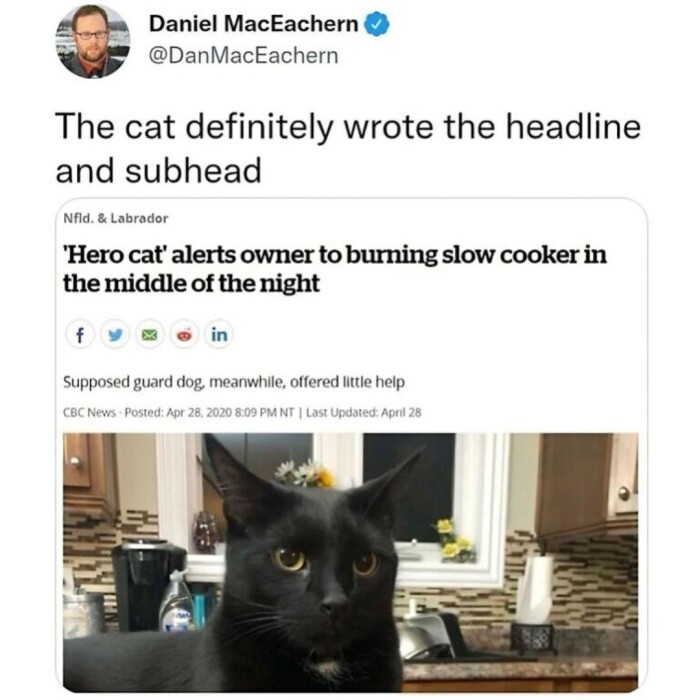Image resolution: width=700 pixels, height=700 pixels.
Task: Click the Posted Apr 28, 2020 timestamp
Action: point(209,412)
